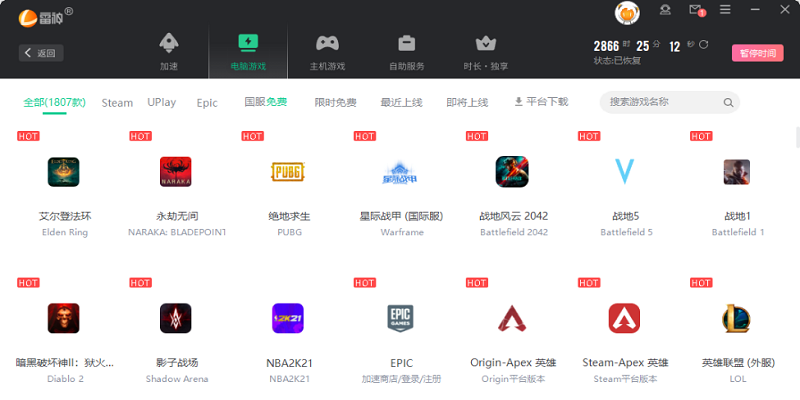Show the 限时免费 category

[x=336, y=103]
